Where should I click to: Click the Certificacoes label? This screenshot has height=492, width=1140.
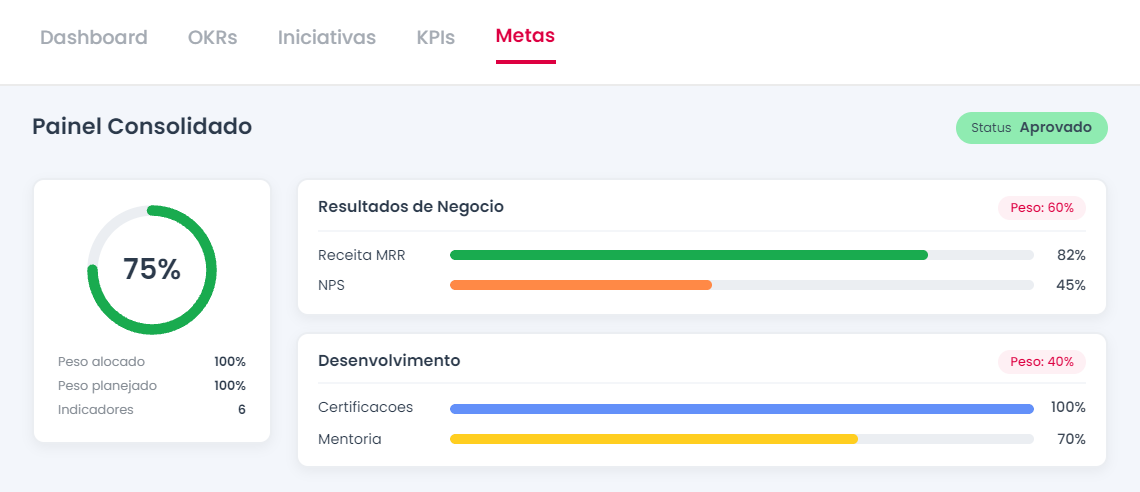tap(366, 407)
